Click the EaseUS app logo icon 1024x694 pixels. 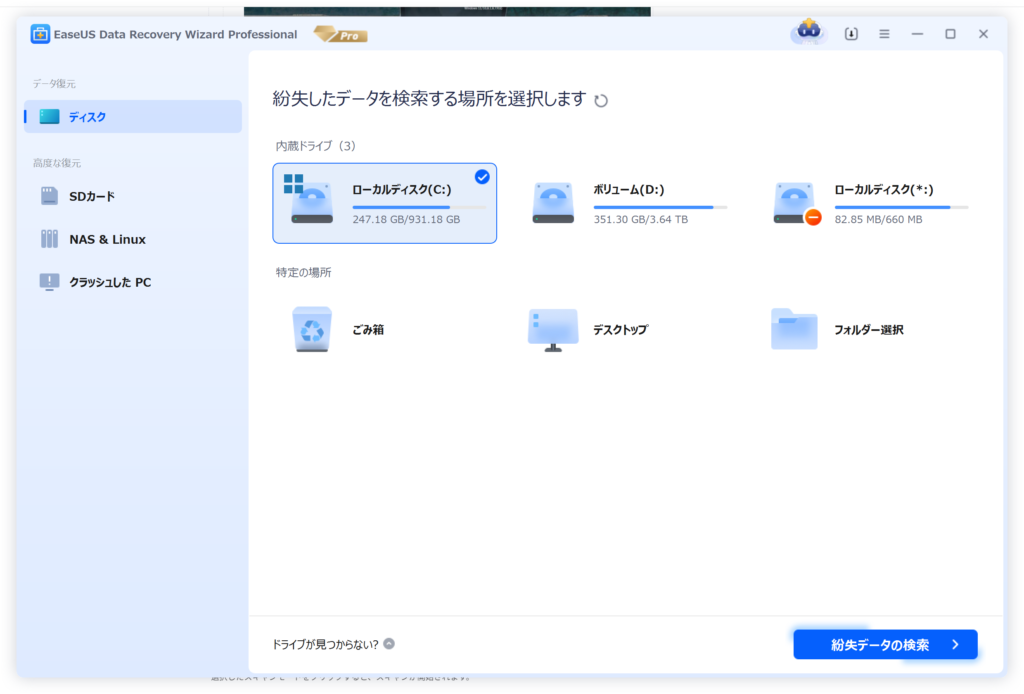point(40,35)
